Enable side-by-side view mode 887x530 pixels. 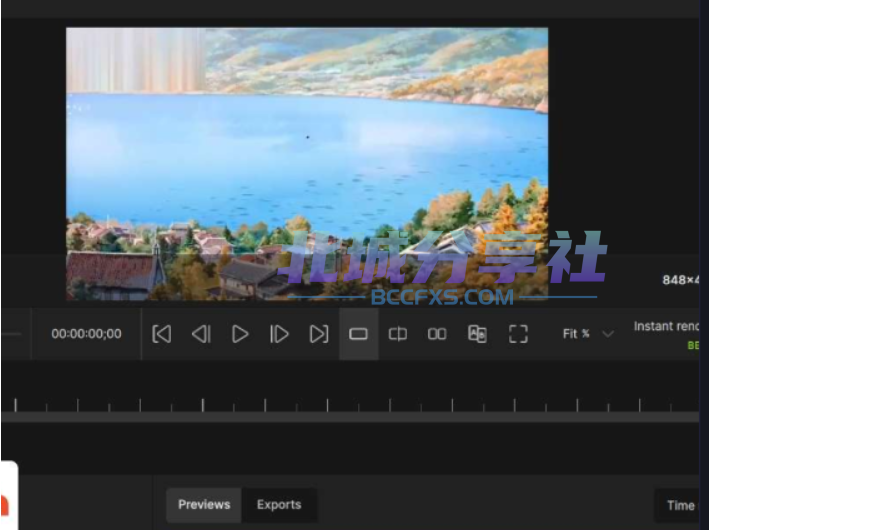pos(437,334)
